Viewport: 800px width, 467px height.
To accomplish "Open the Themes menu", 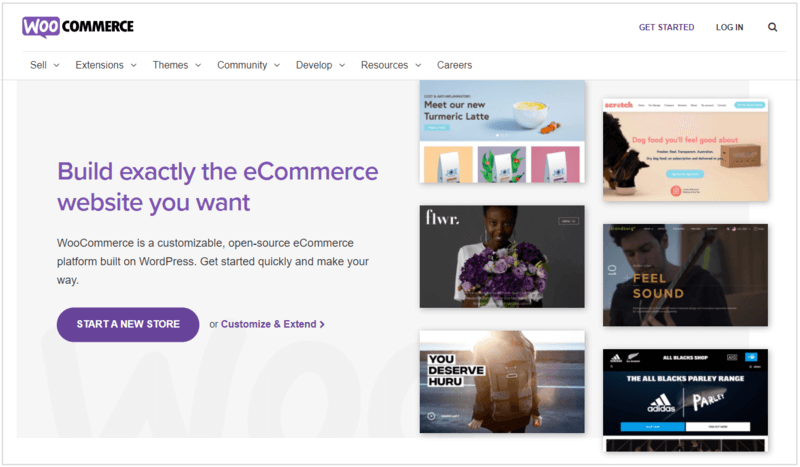I will pyautogui.click(x=170, y=65).
